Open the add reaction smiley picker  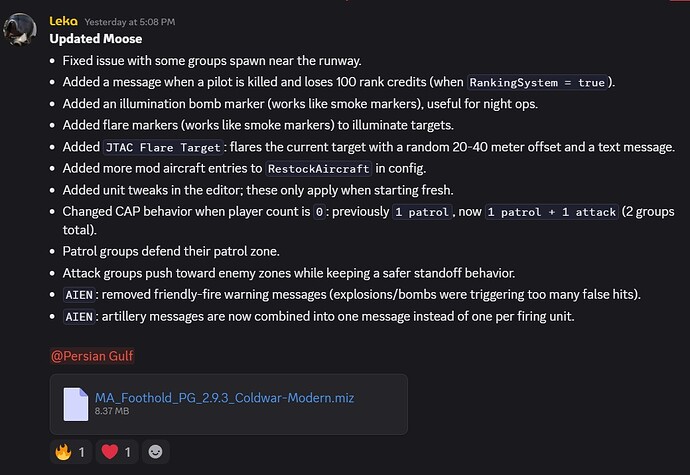155,452
